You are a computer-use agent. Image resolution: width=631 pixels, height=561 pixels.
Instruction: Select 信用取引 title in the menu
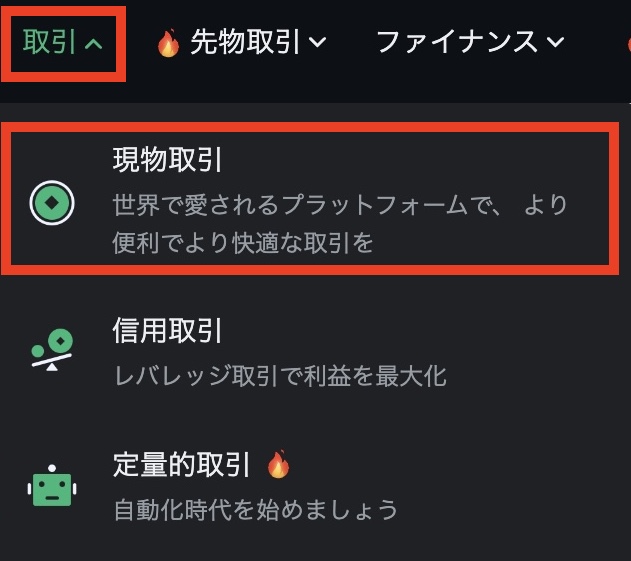[167, 330]
